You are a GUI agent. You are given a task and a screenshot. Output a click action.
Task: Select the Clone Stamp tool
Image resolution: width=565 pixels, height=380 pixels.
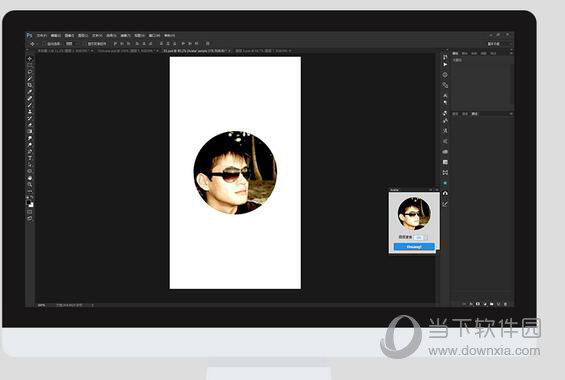tap(30, 112)
